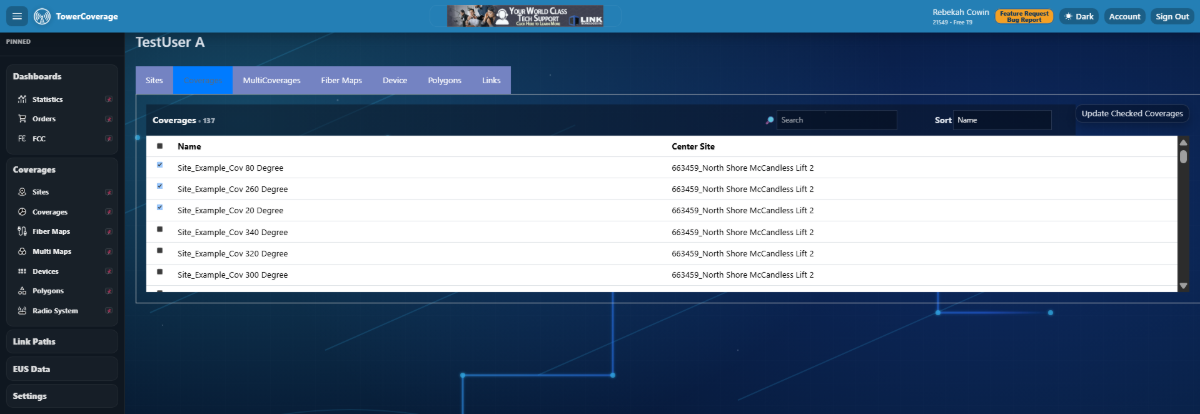Screen dimensions: 1200x414
Task: Check Site_Example_Cov 340 Degree checkbox
Action: tap(160, 229)
